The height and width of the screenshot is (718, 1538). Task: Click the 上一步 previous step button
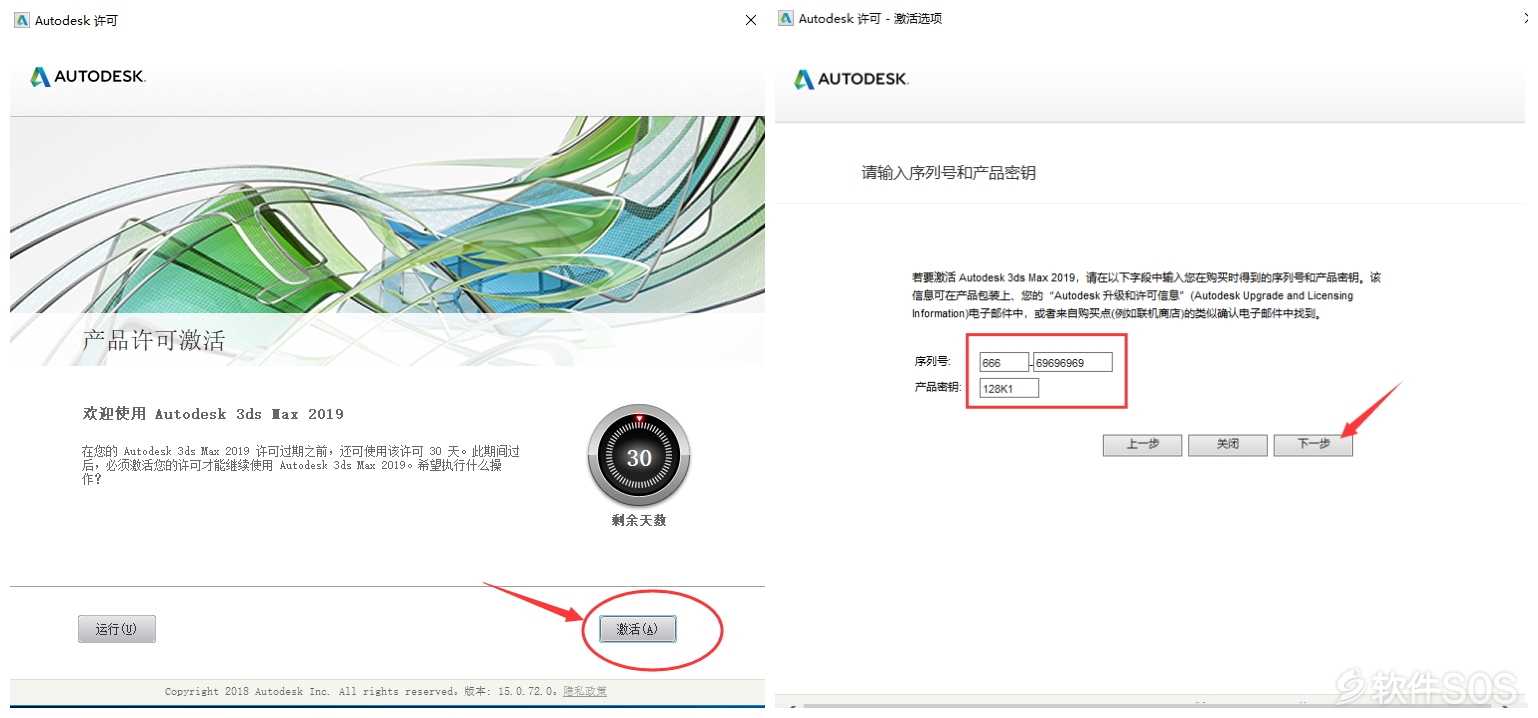[1143, 444]
